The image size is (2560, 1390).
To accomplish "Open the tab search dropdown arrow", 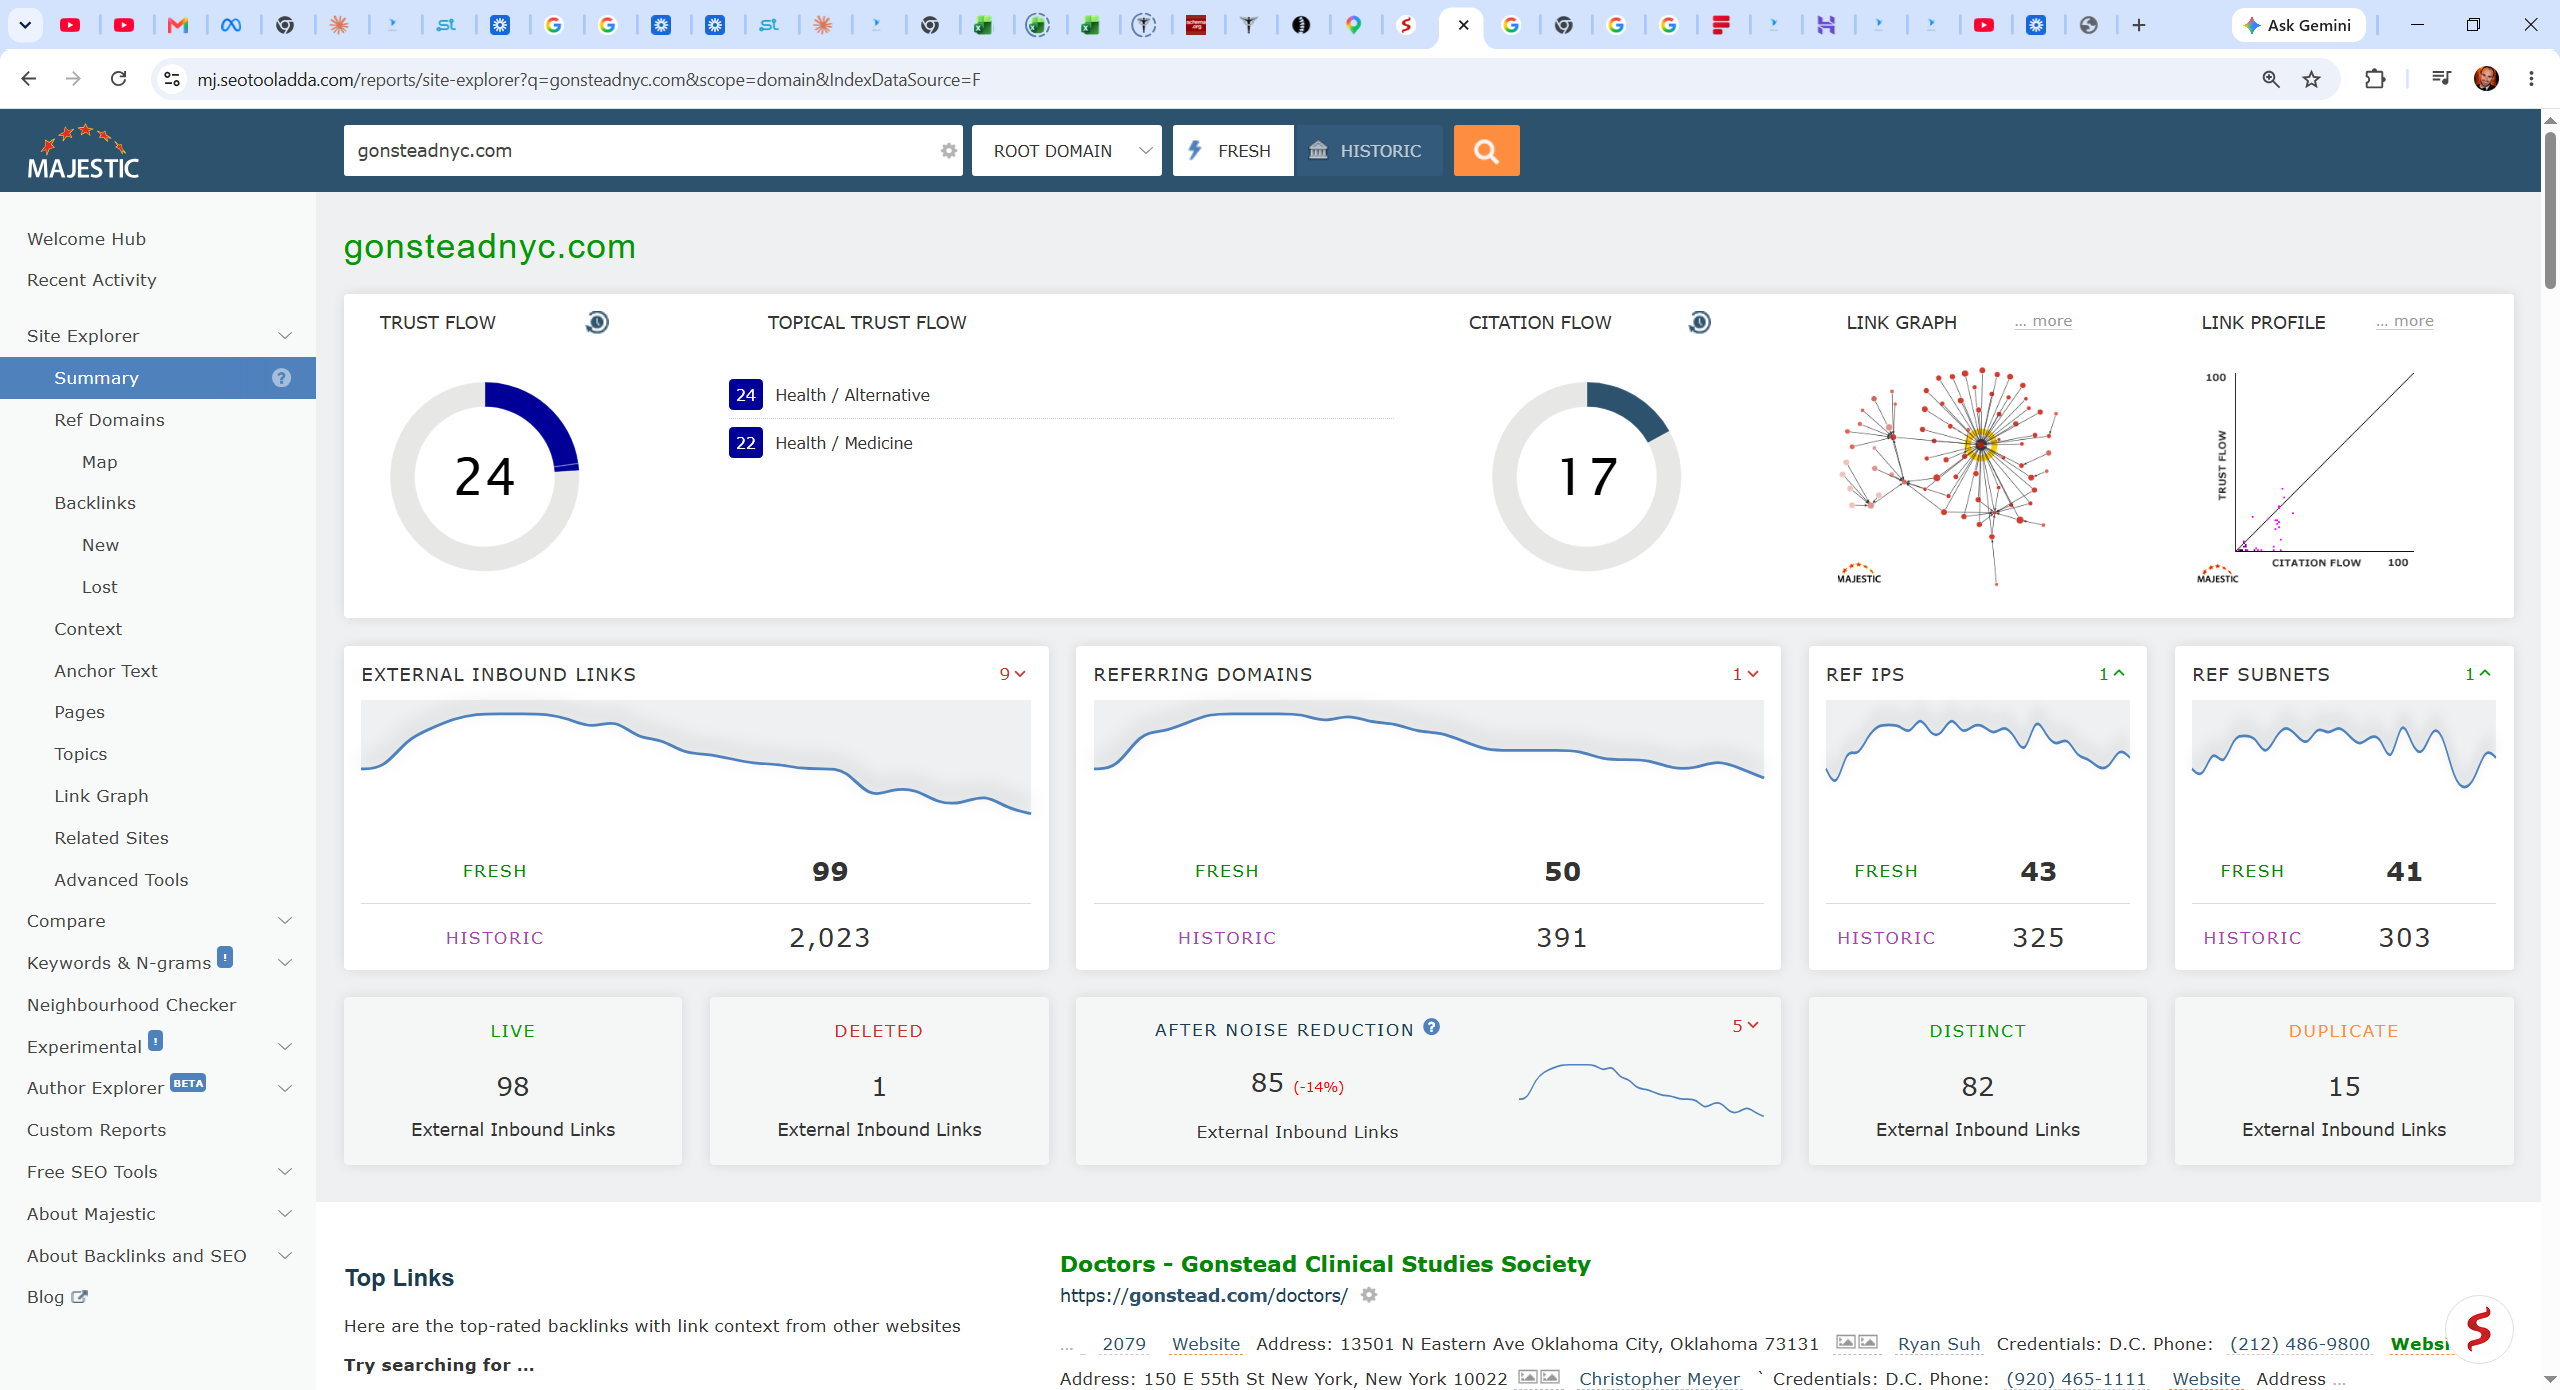I will 25,25.
